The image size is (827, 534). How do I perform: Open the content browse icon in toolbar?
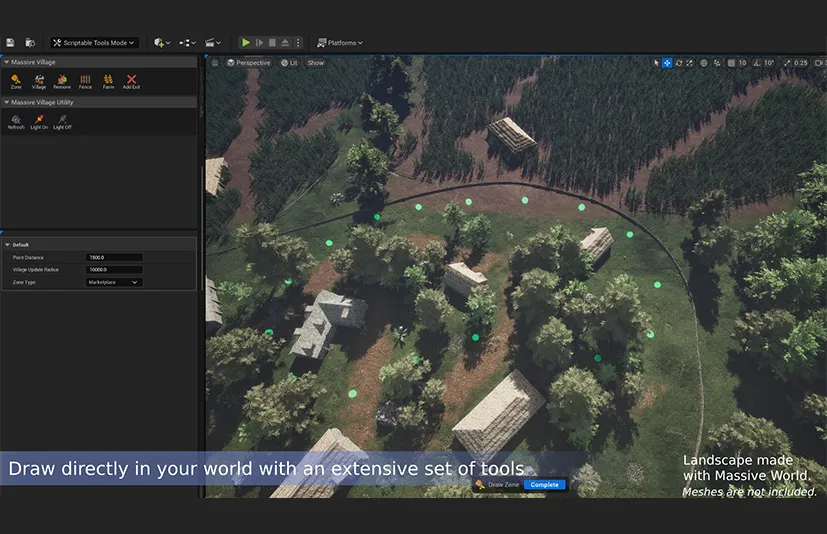point(30,43)
